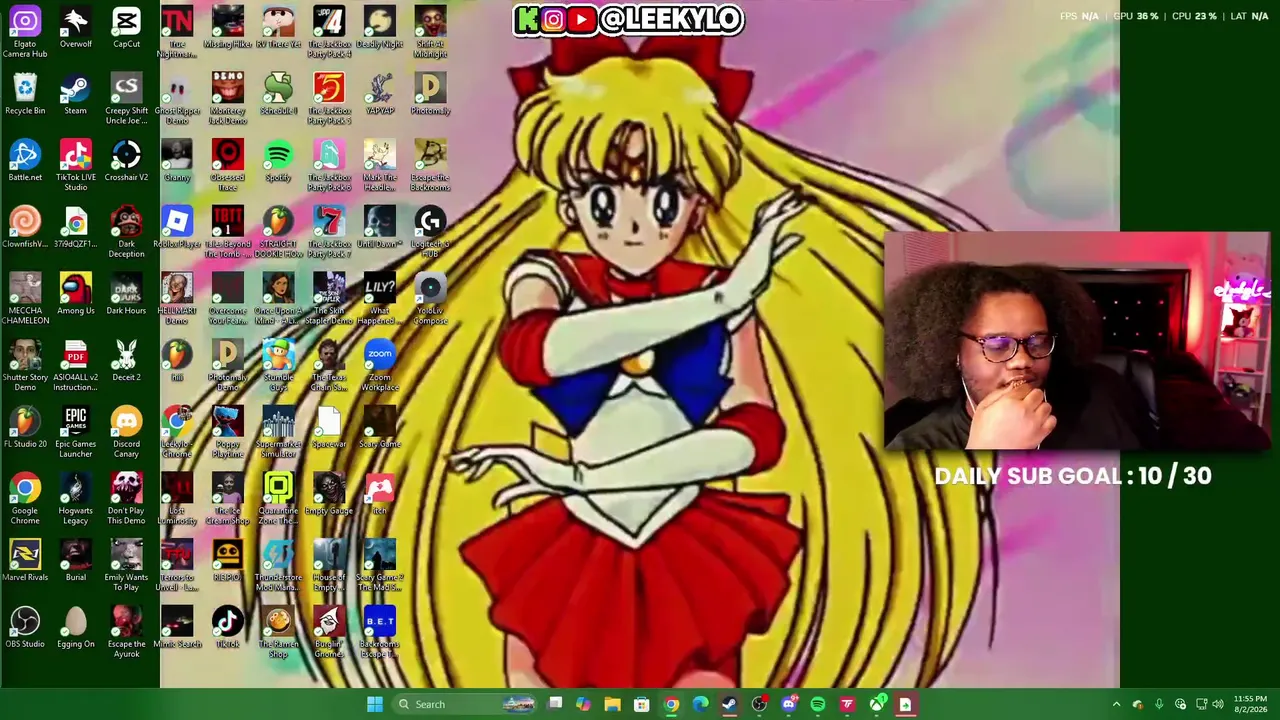This screenshot has width=1280, height=720.
Task: Switch to Google Chrome on the taskbar
Action: tap(671, 704)
